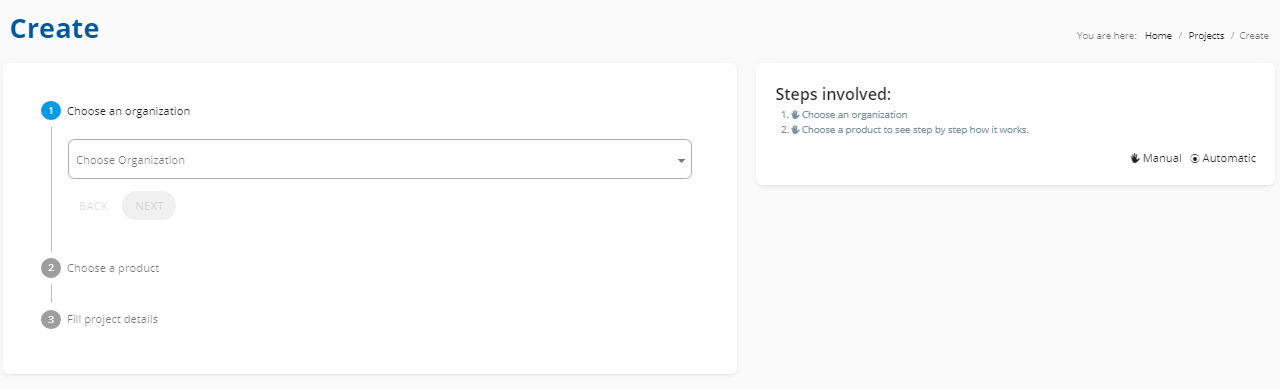Open the Choose Organization dropdown

pos(380,159)
